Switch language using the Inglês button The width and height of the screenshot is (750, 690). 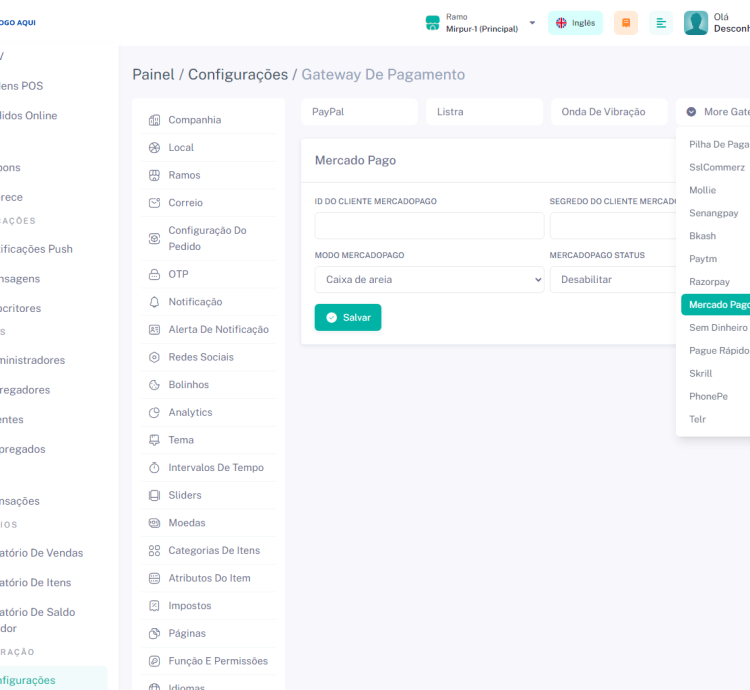click(x=575, y=23)
